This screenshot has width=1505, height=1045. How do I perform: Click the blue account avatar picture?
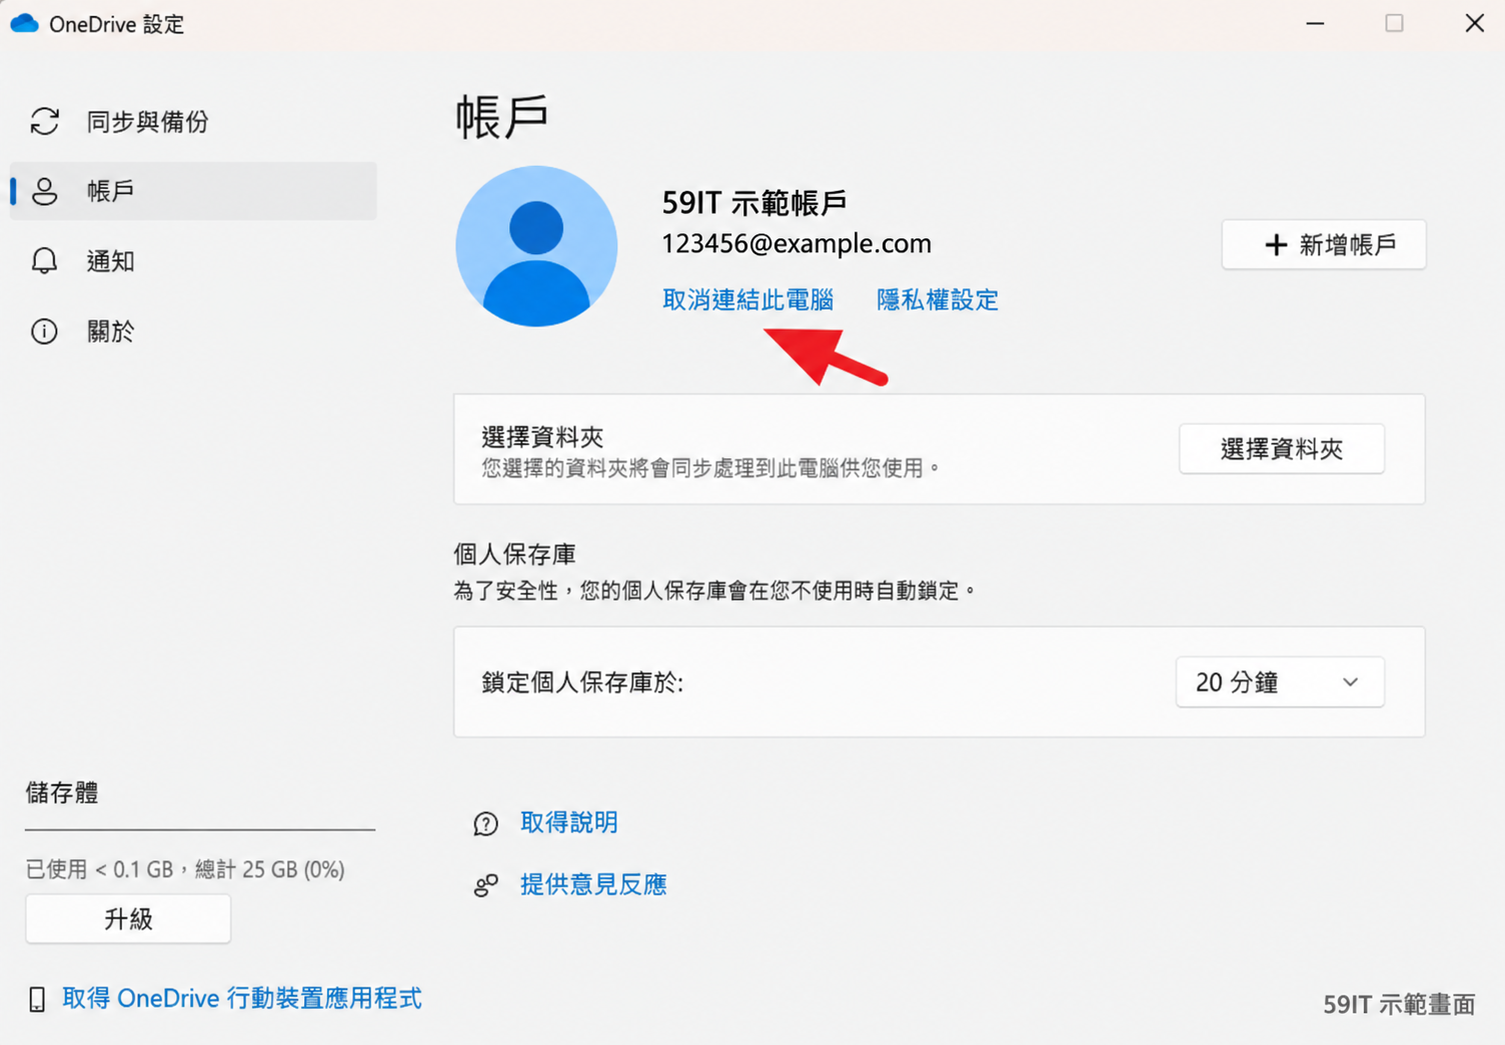click(536, 246)
